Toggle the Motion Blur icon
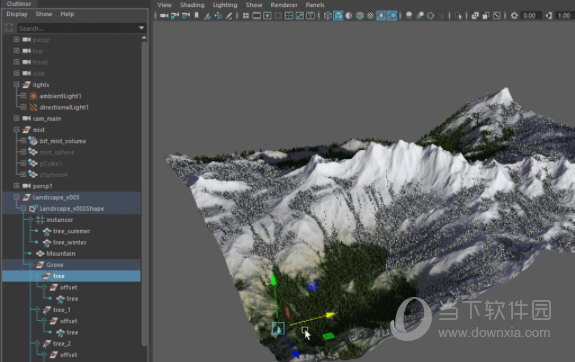 tap(420, 15)
